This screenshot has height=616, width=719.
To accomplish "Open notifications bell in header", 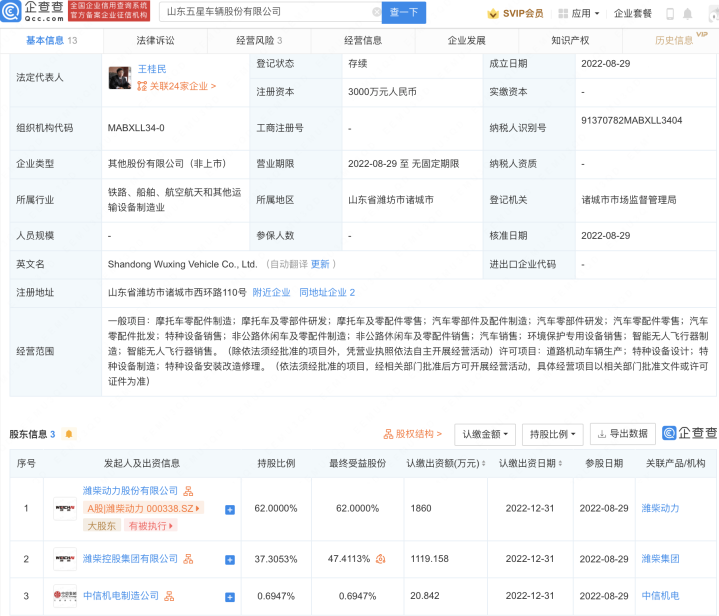I will tap(687, 14).
